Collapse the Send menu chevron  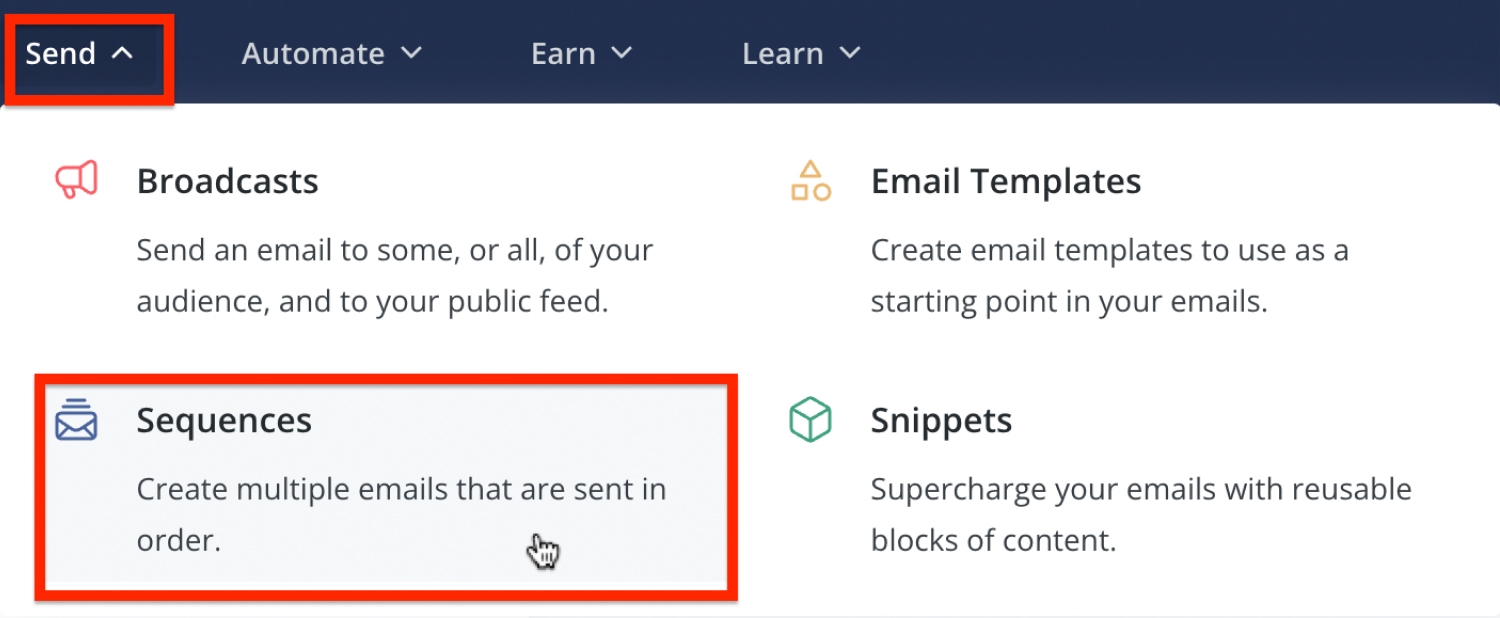(x=122, y=54)
